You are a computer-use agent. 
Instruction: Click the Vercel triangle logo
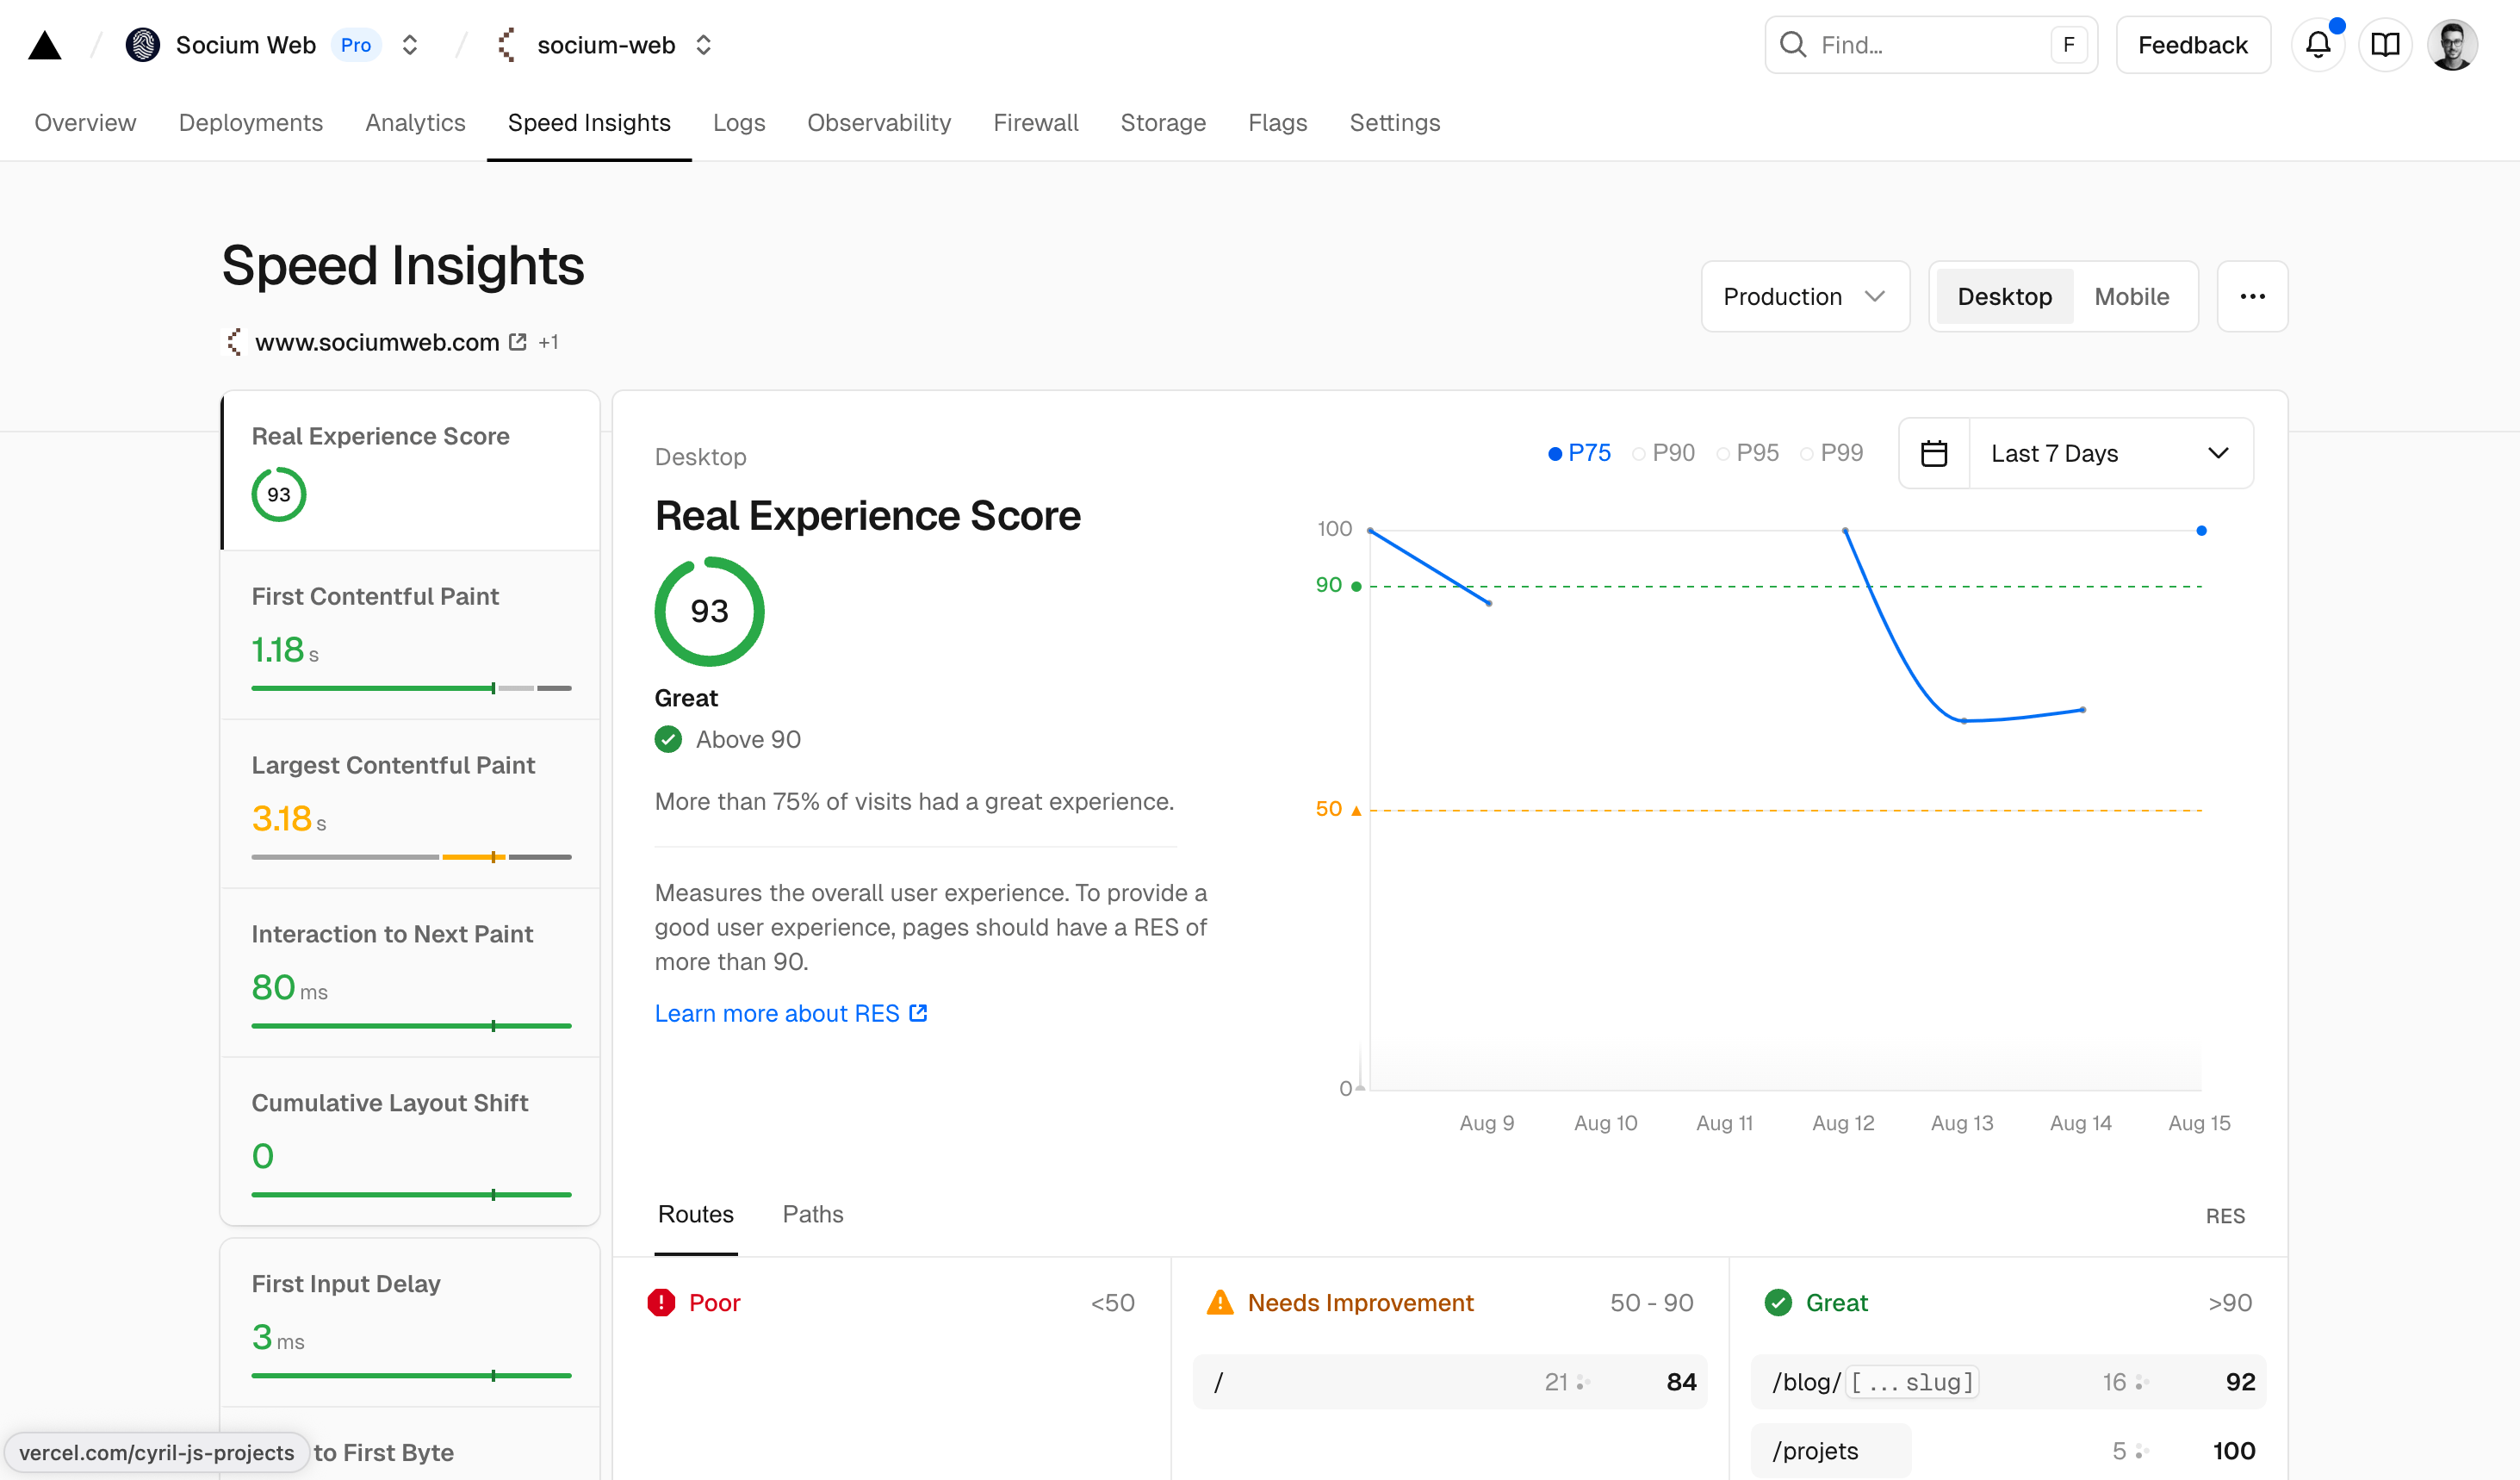44,44
